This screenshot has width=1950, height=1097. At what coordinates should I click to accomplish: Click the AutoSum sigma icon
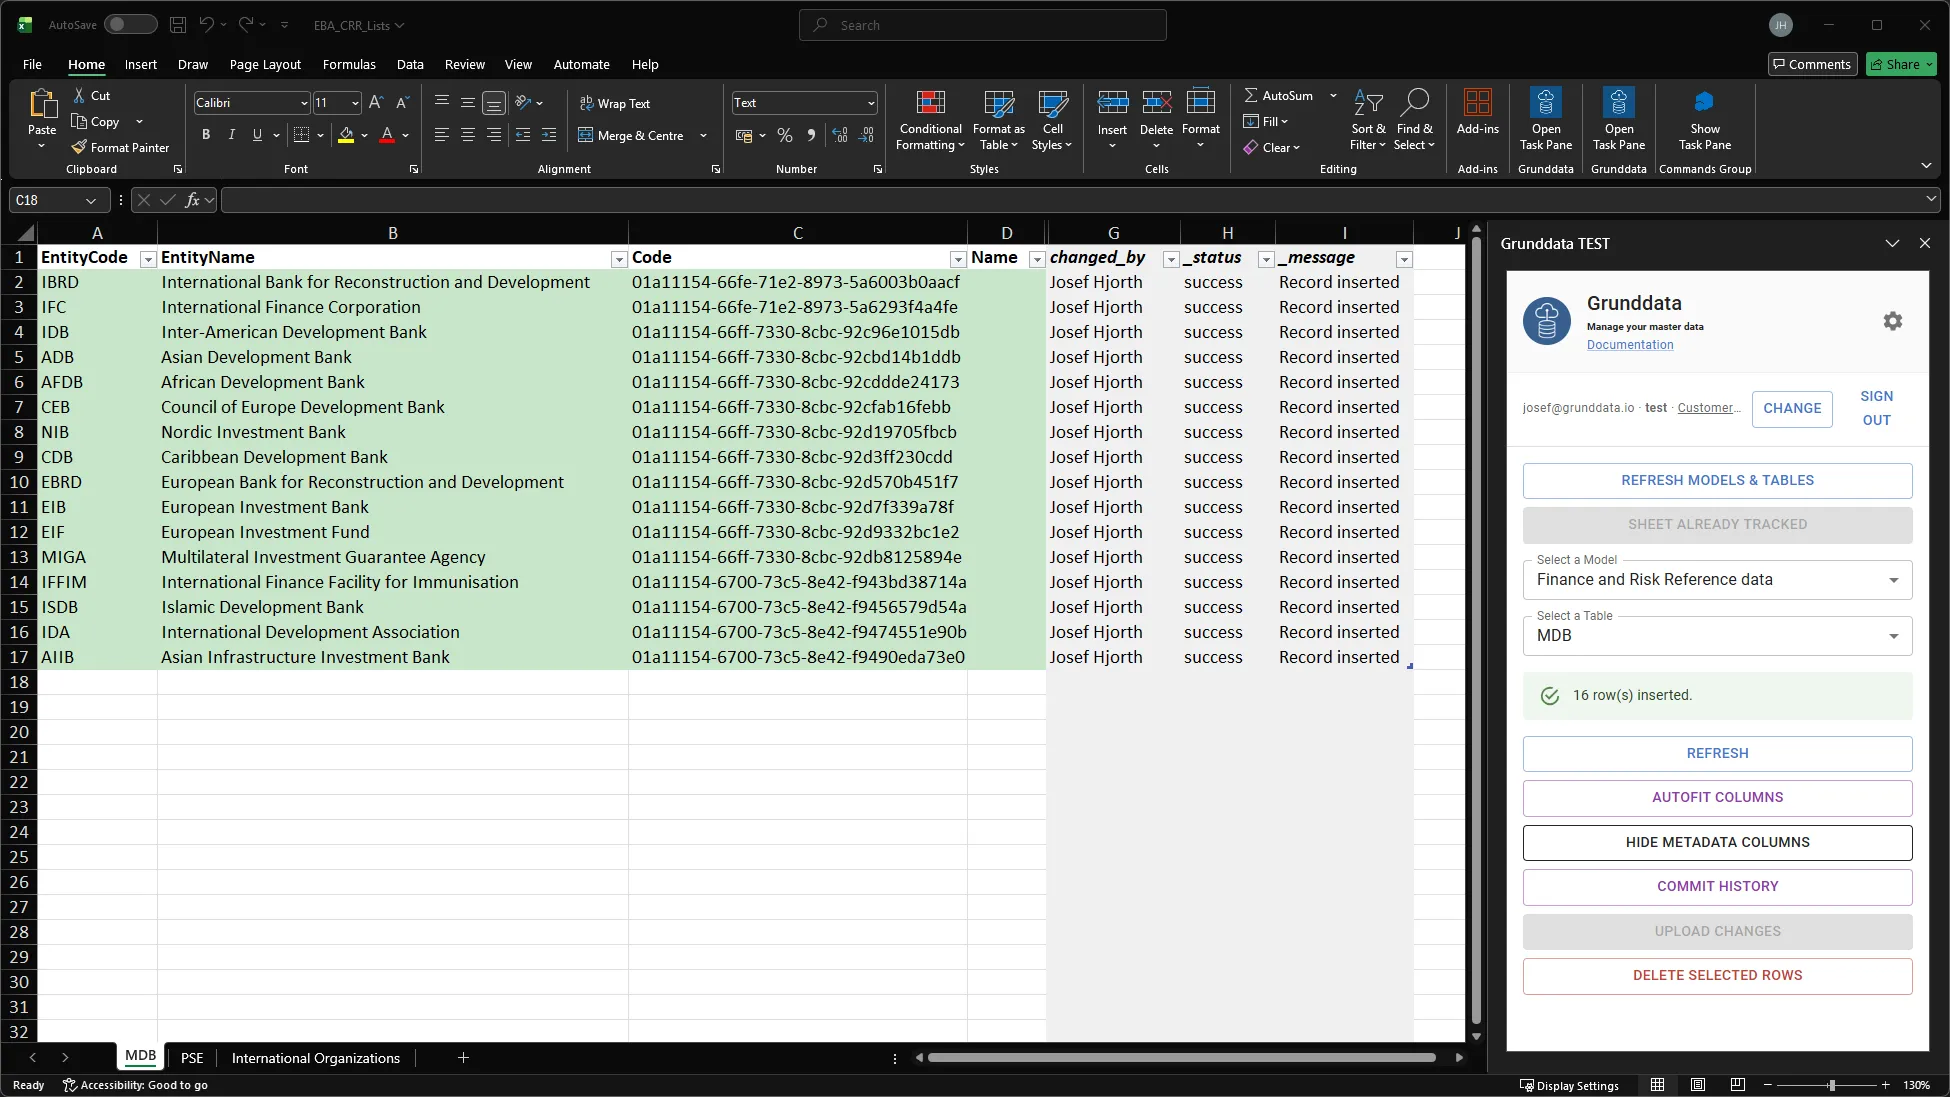1250,95
